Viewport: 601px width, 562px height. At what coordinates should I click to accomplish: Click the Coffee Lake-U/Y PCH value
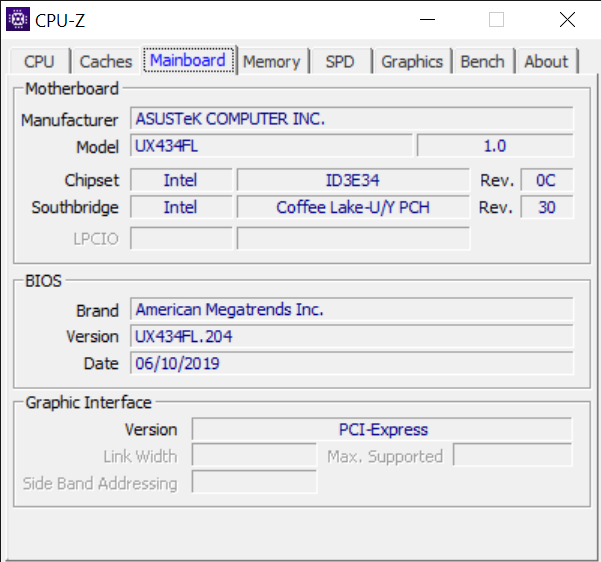coord(353,207)
